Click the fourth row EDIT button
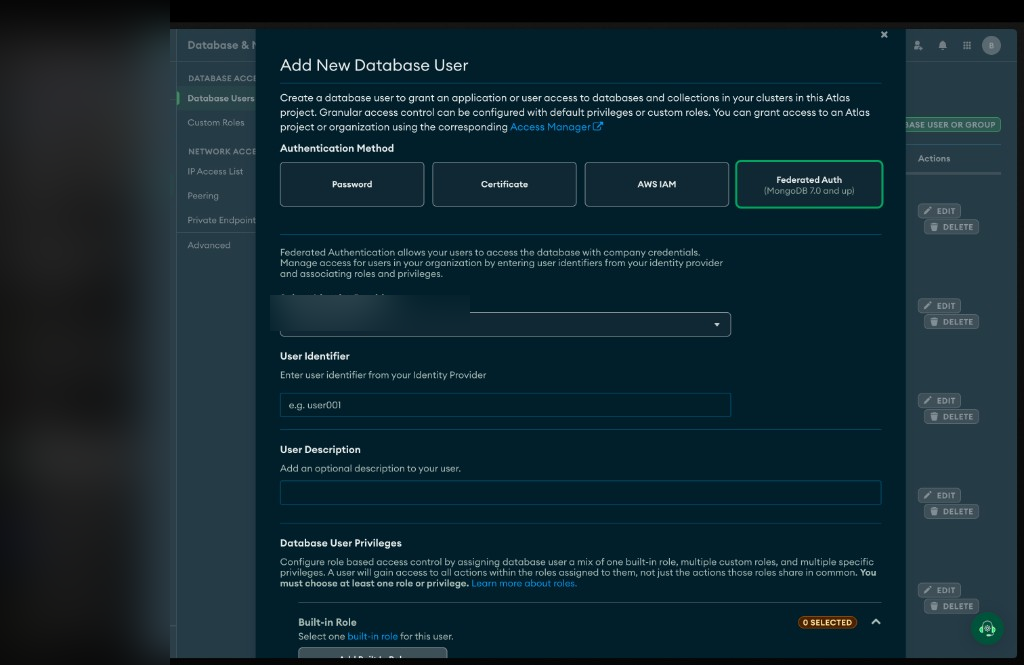 click(939, 495)
